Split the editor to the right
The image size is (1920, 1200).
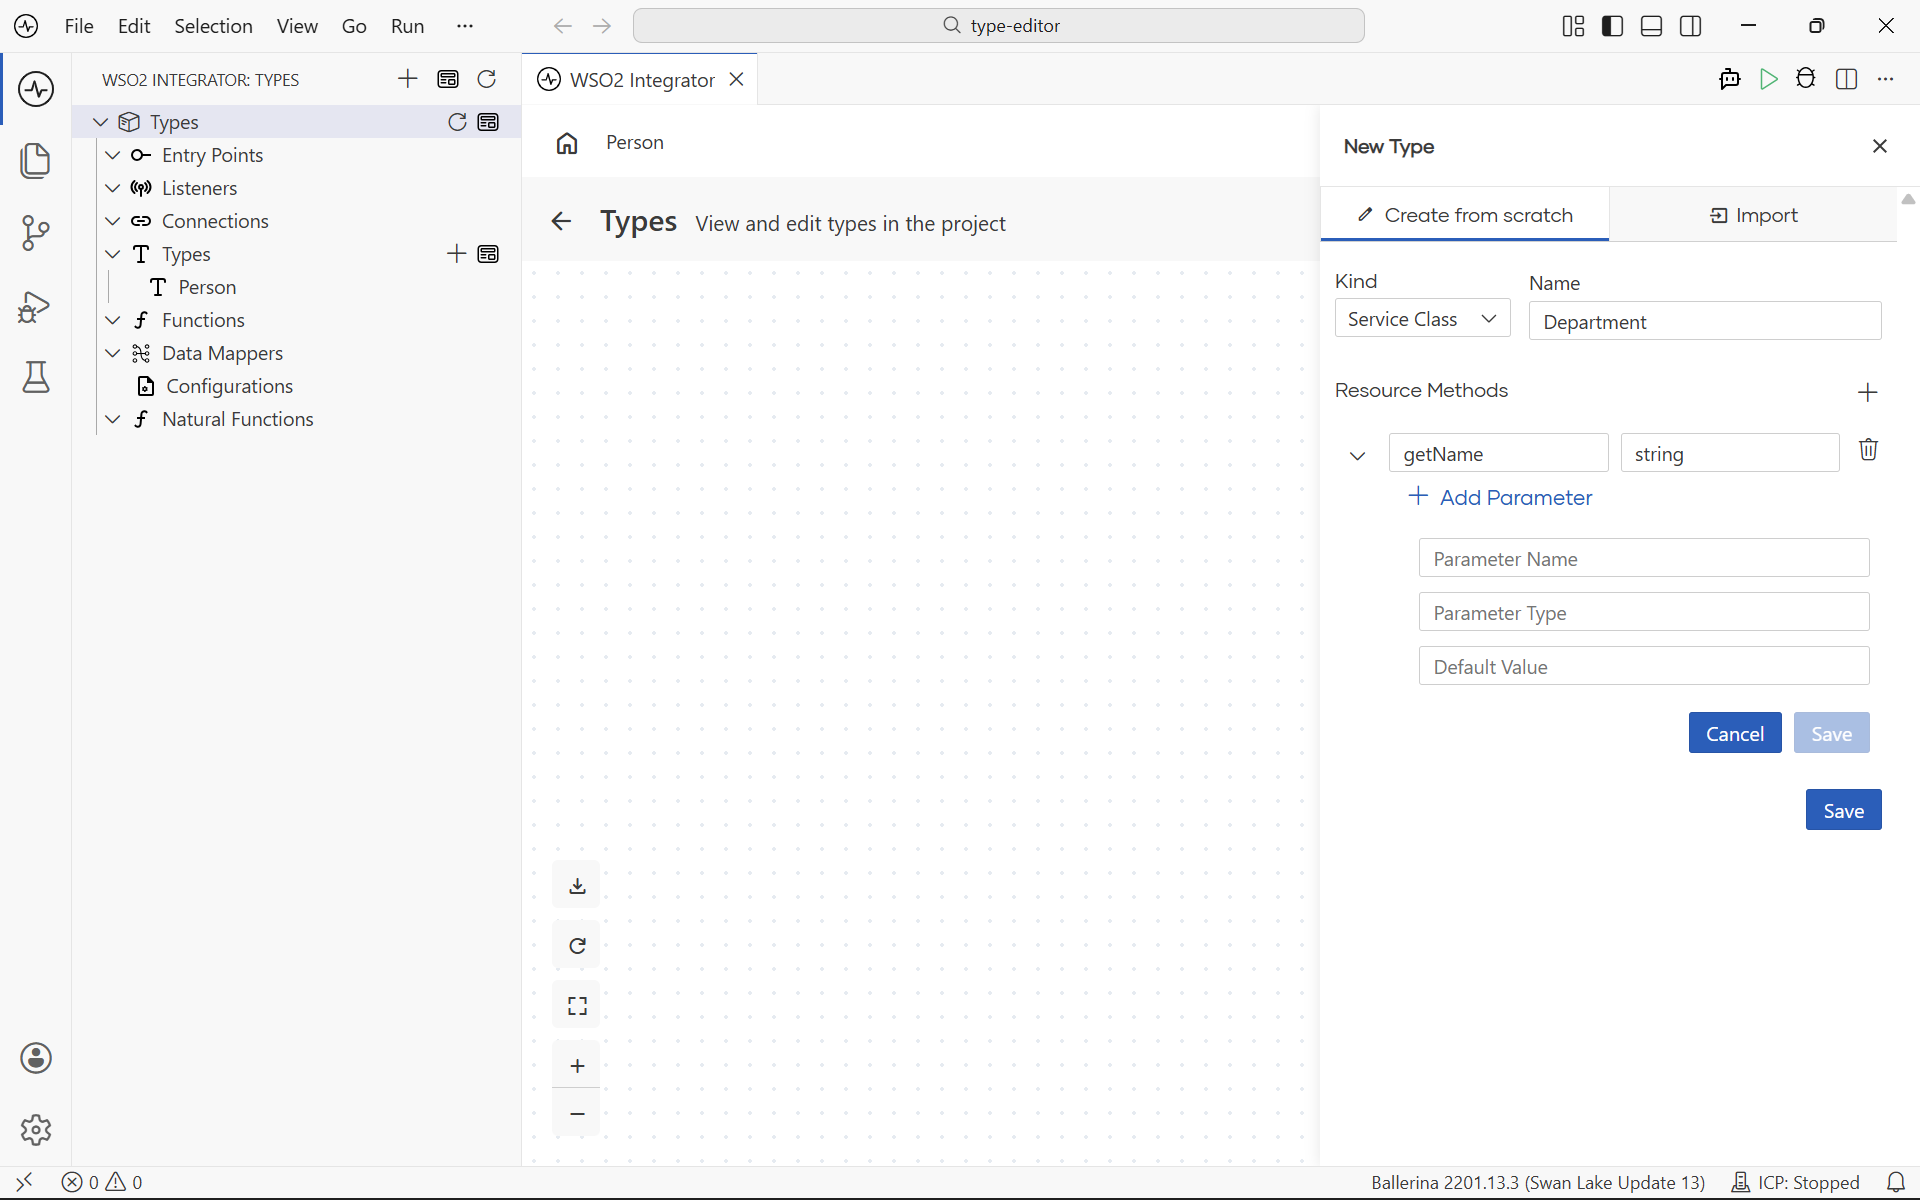point(1847,79)
